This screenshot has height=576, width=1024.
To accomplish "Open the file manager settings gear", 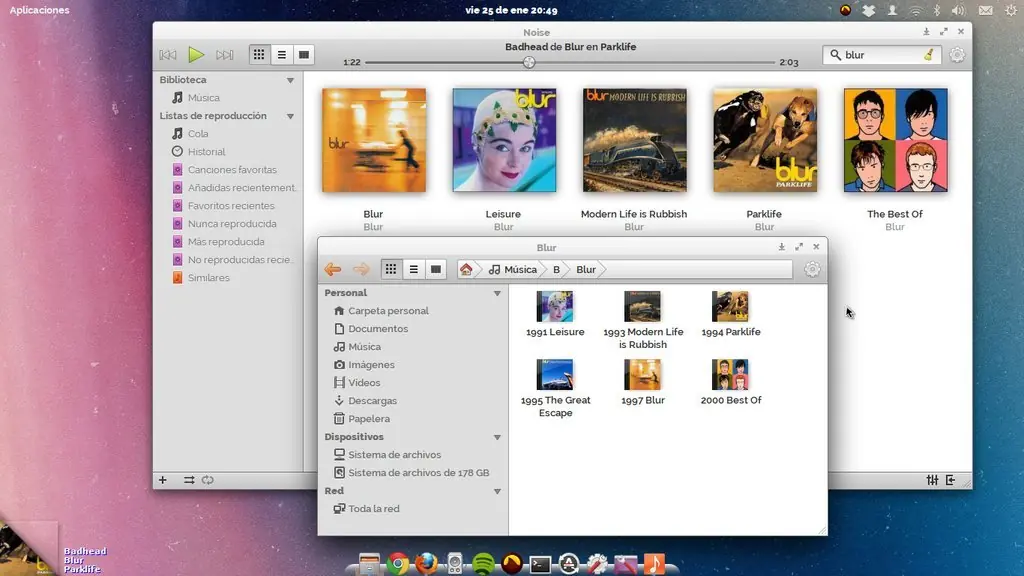I will pos(812,269).
